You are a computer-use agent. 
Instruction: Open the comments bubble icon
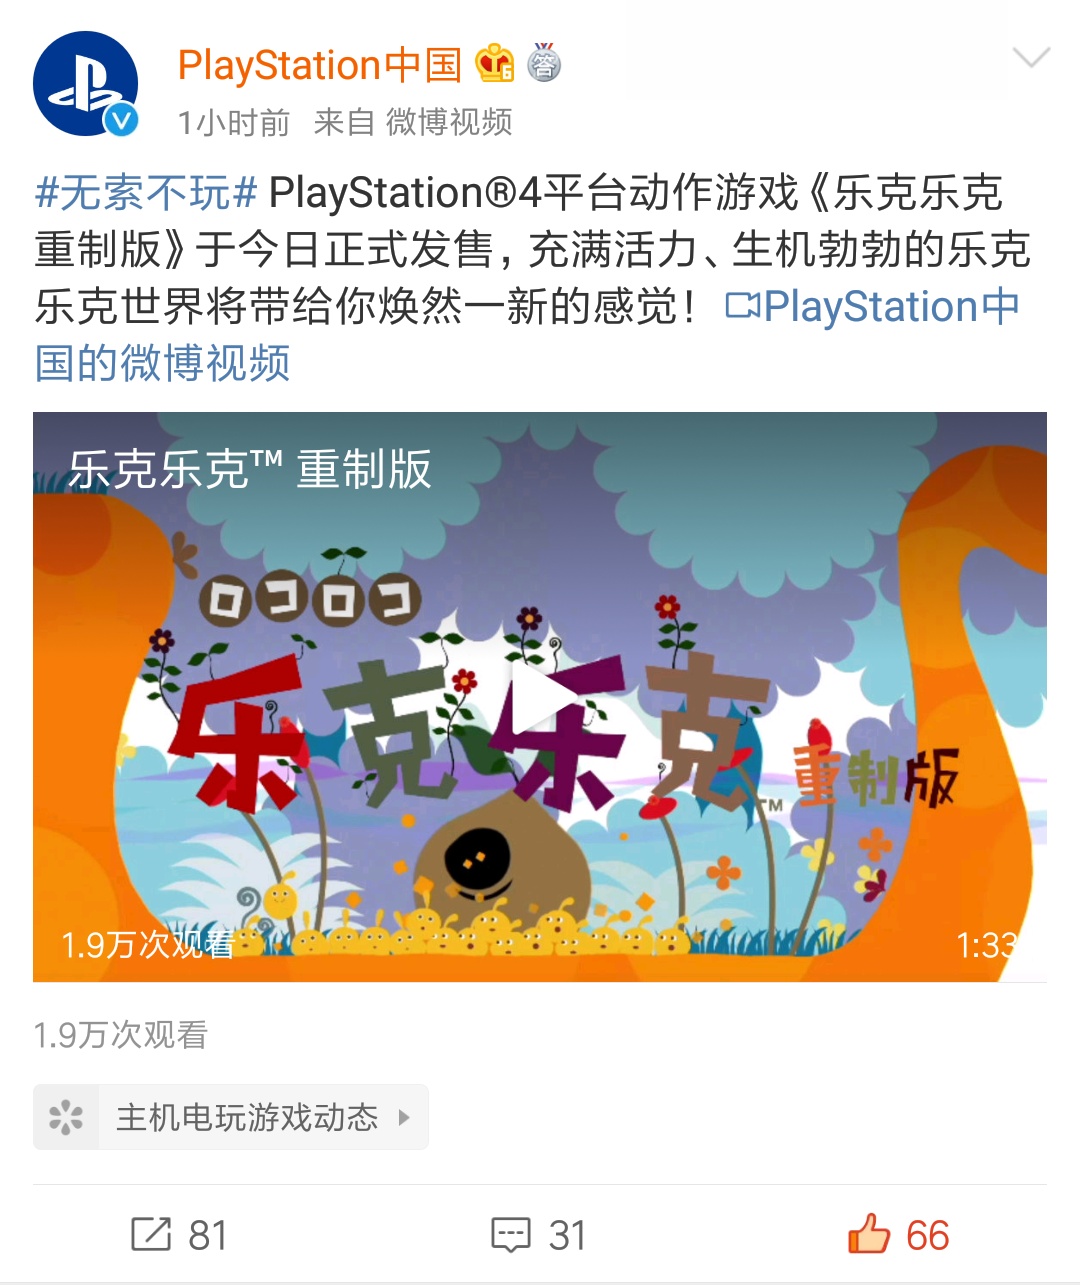(x=511, y=1235)
